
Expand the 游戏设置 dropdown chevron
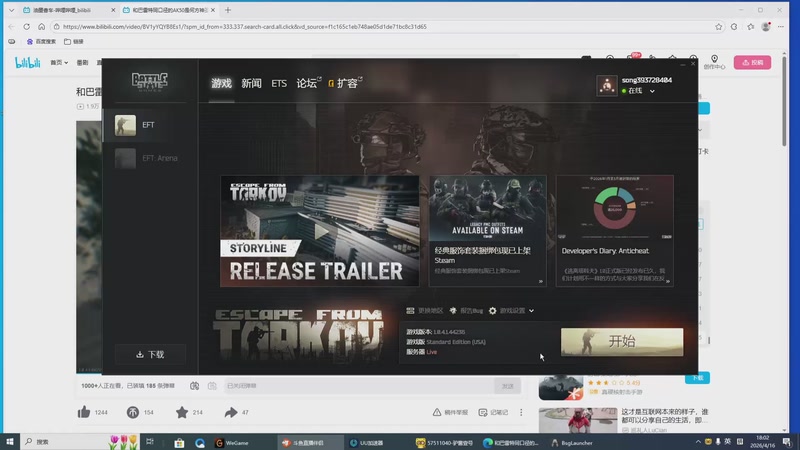click(531, 311)
